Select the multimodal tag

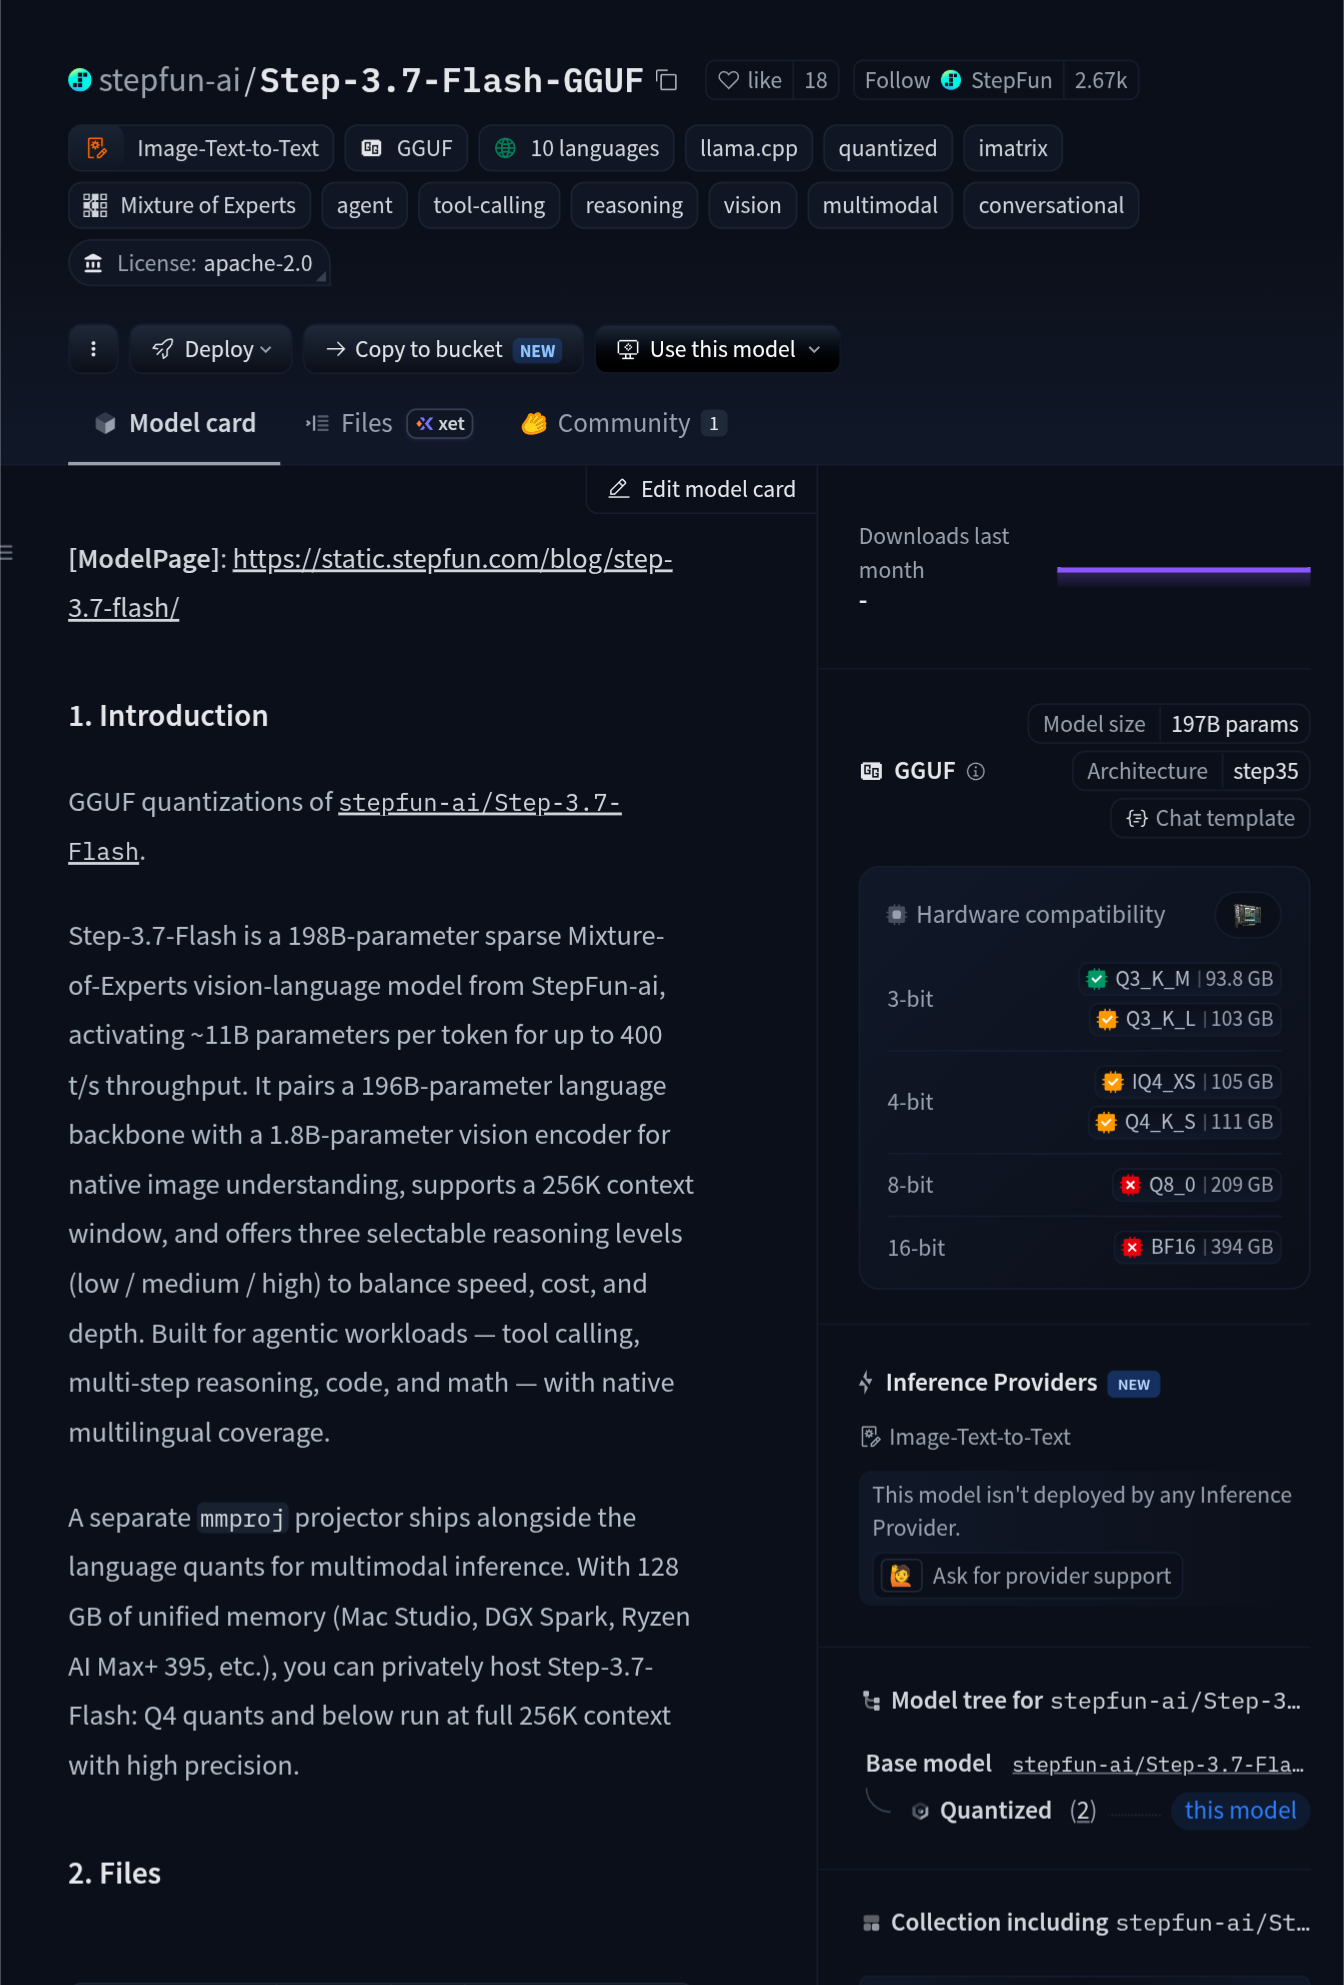pos(880,205)
